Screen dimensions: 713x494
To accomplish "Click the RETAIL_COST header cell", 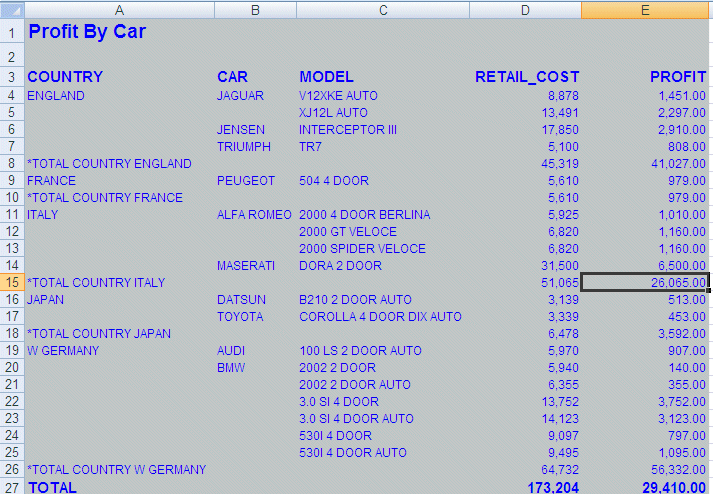I will (x=527, y=77).
